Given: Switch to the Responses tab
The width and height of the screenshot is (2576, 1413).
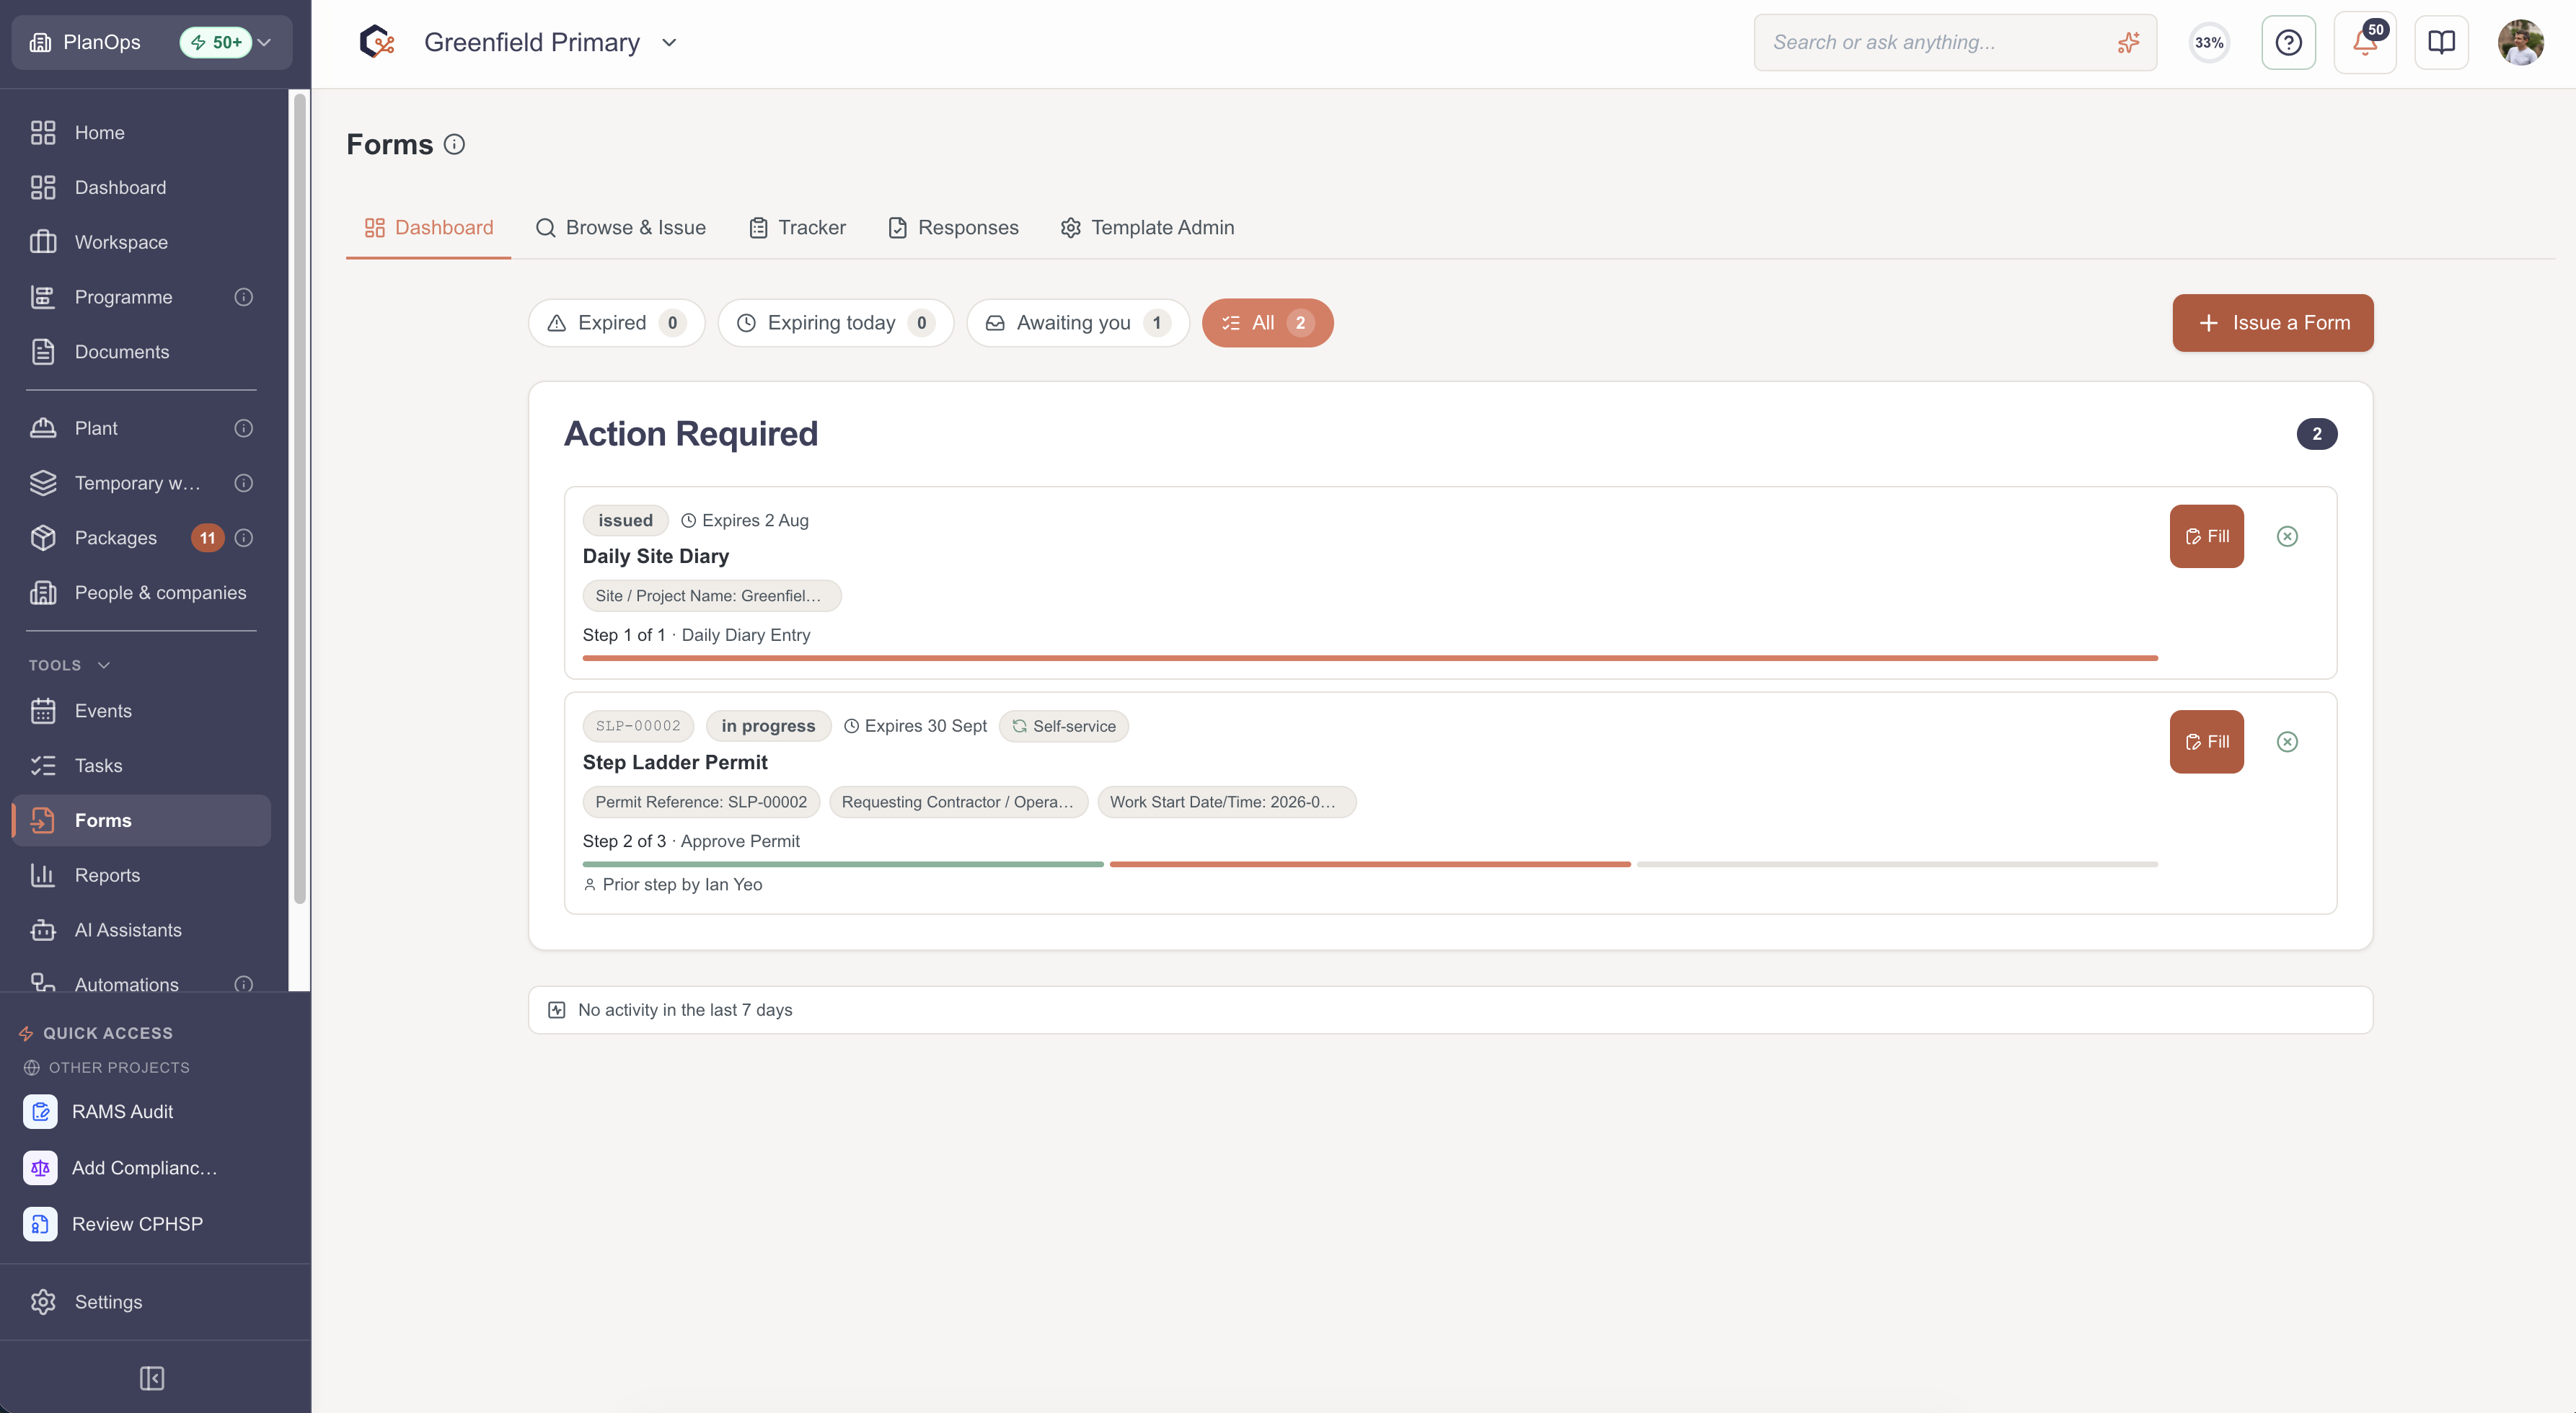Looking at the screenshot, I should coord(953,228).
